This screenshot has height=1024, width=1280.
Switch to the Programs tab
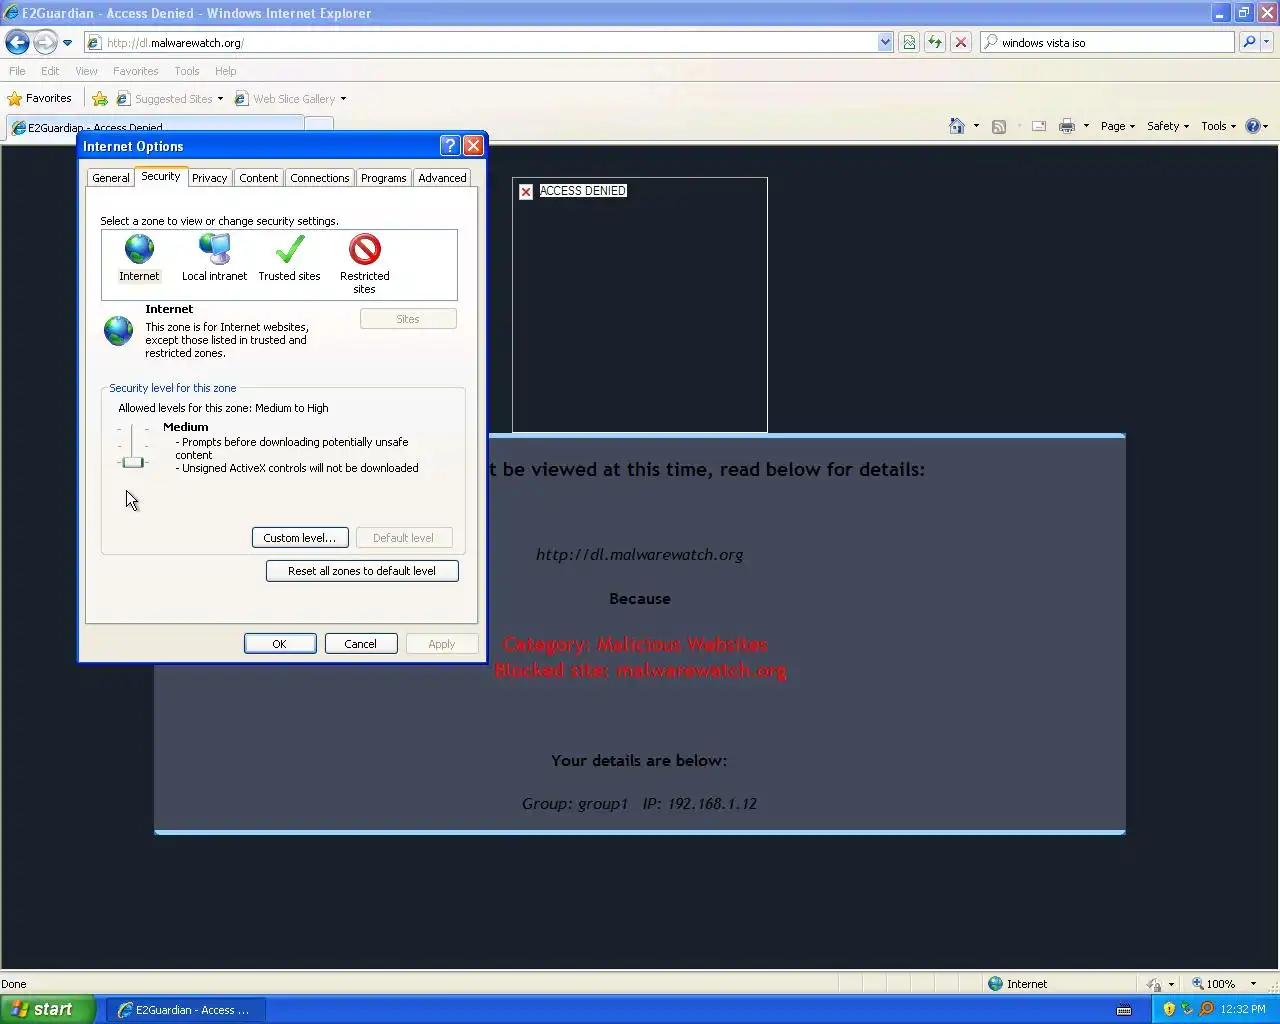click(384, 178)
